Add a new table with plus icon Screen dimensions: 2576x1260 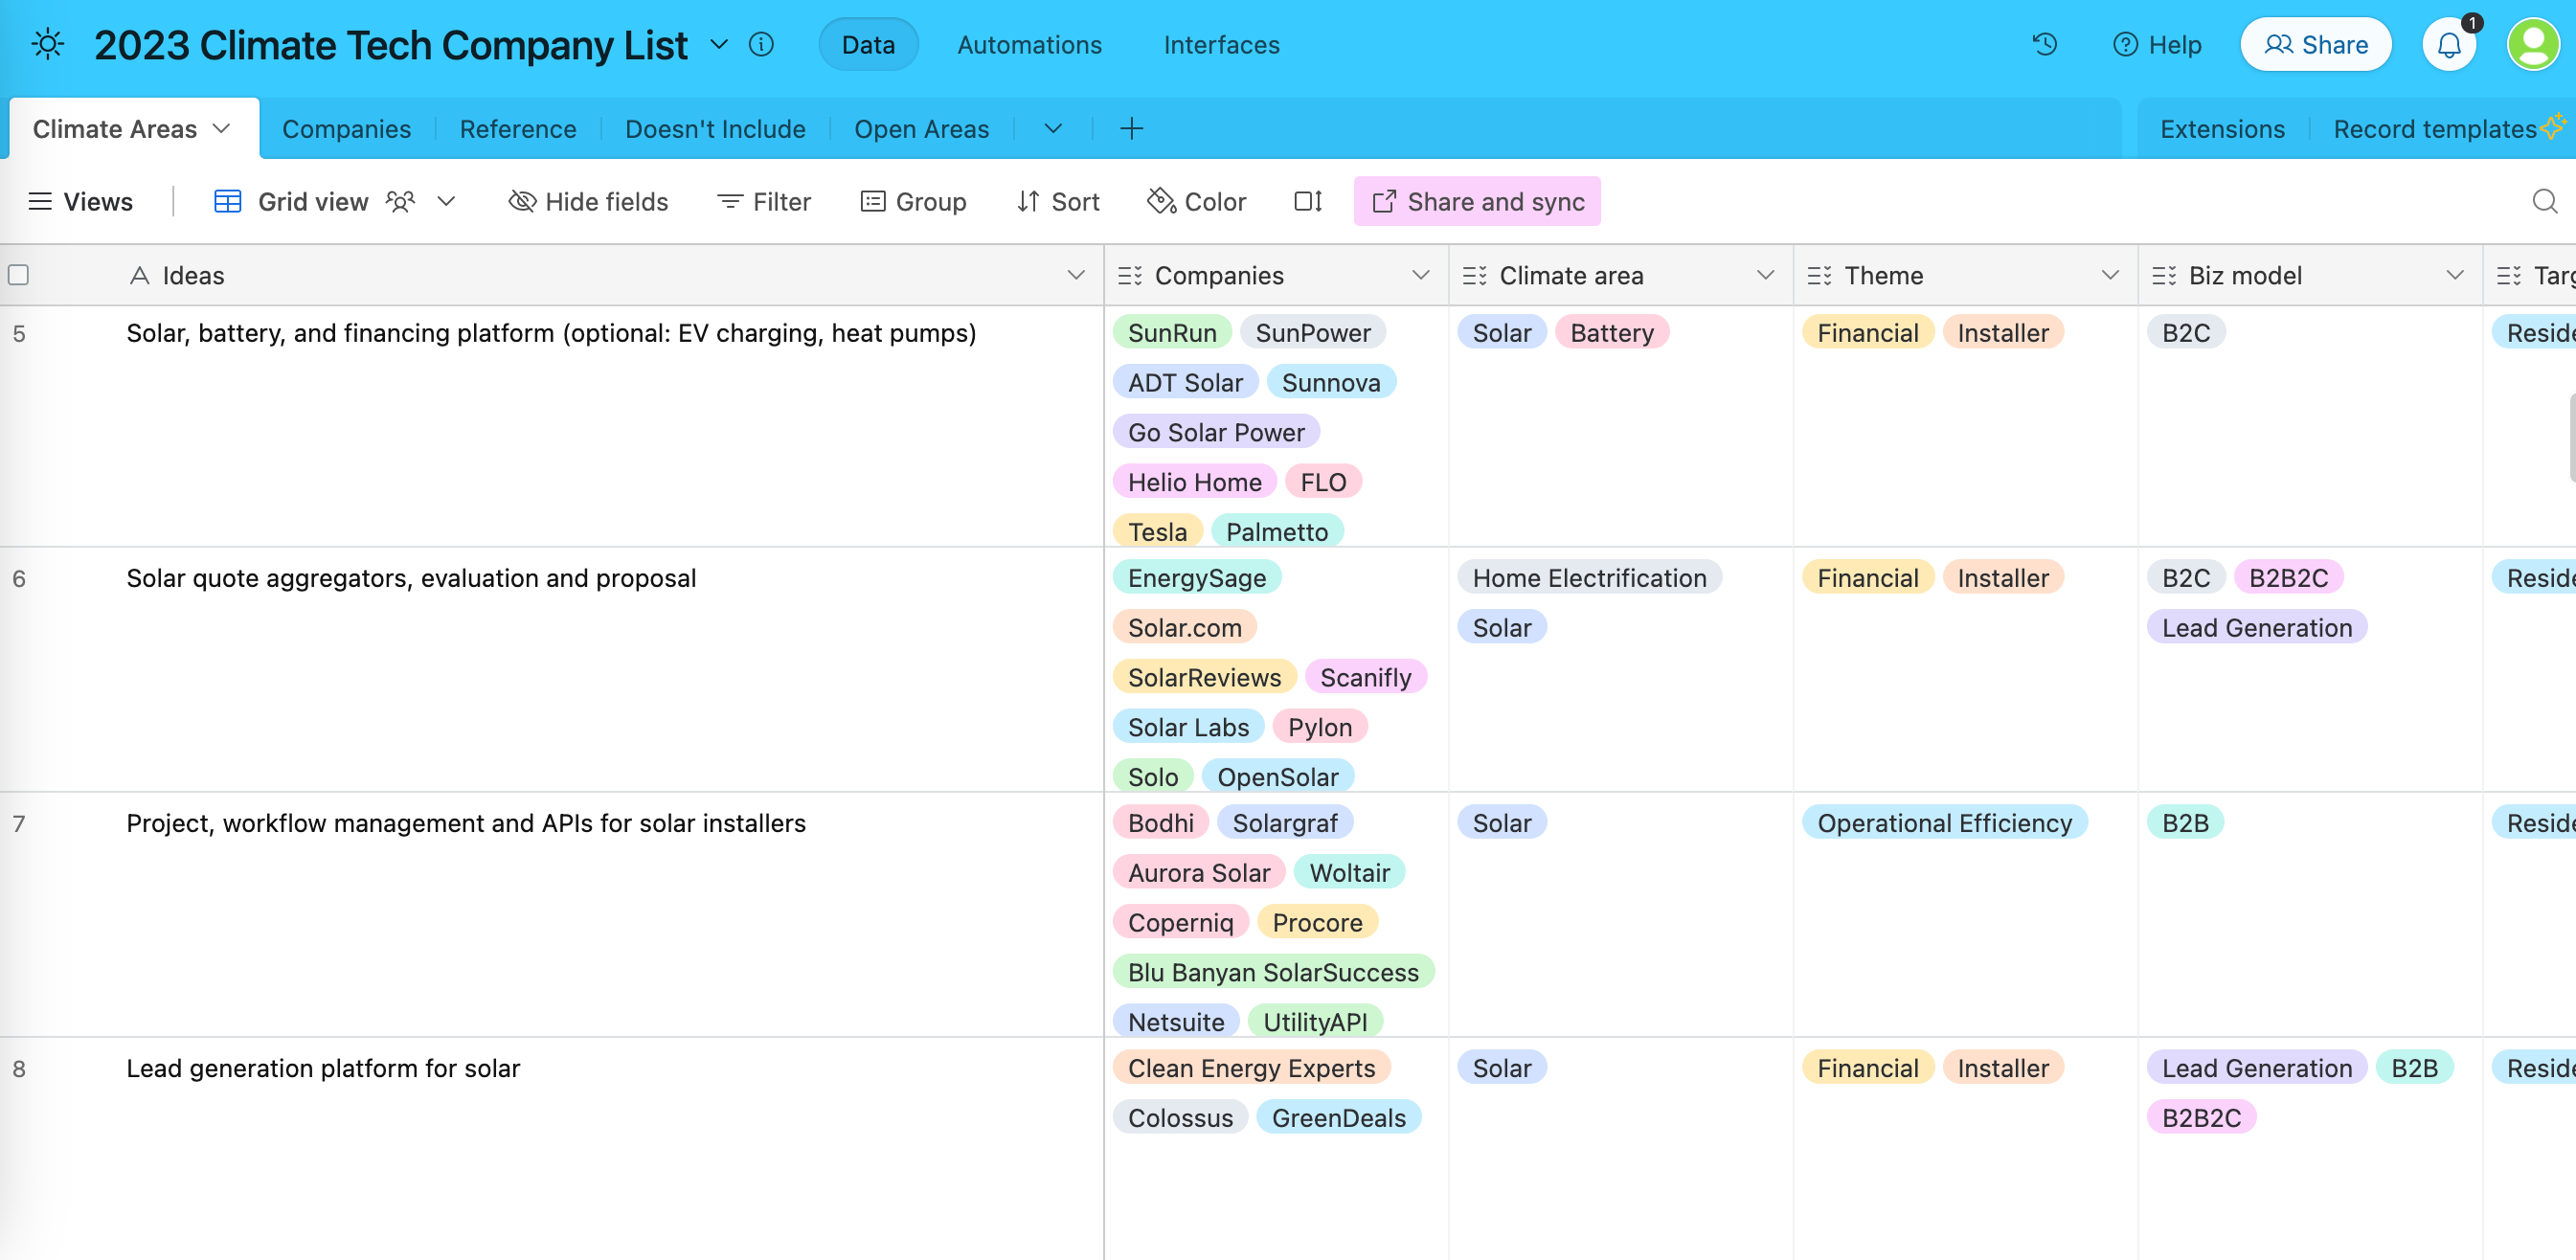tap(1131, 128)
